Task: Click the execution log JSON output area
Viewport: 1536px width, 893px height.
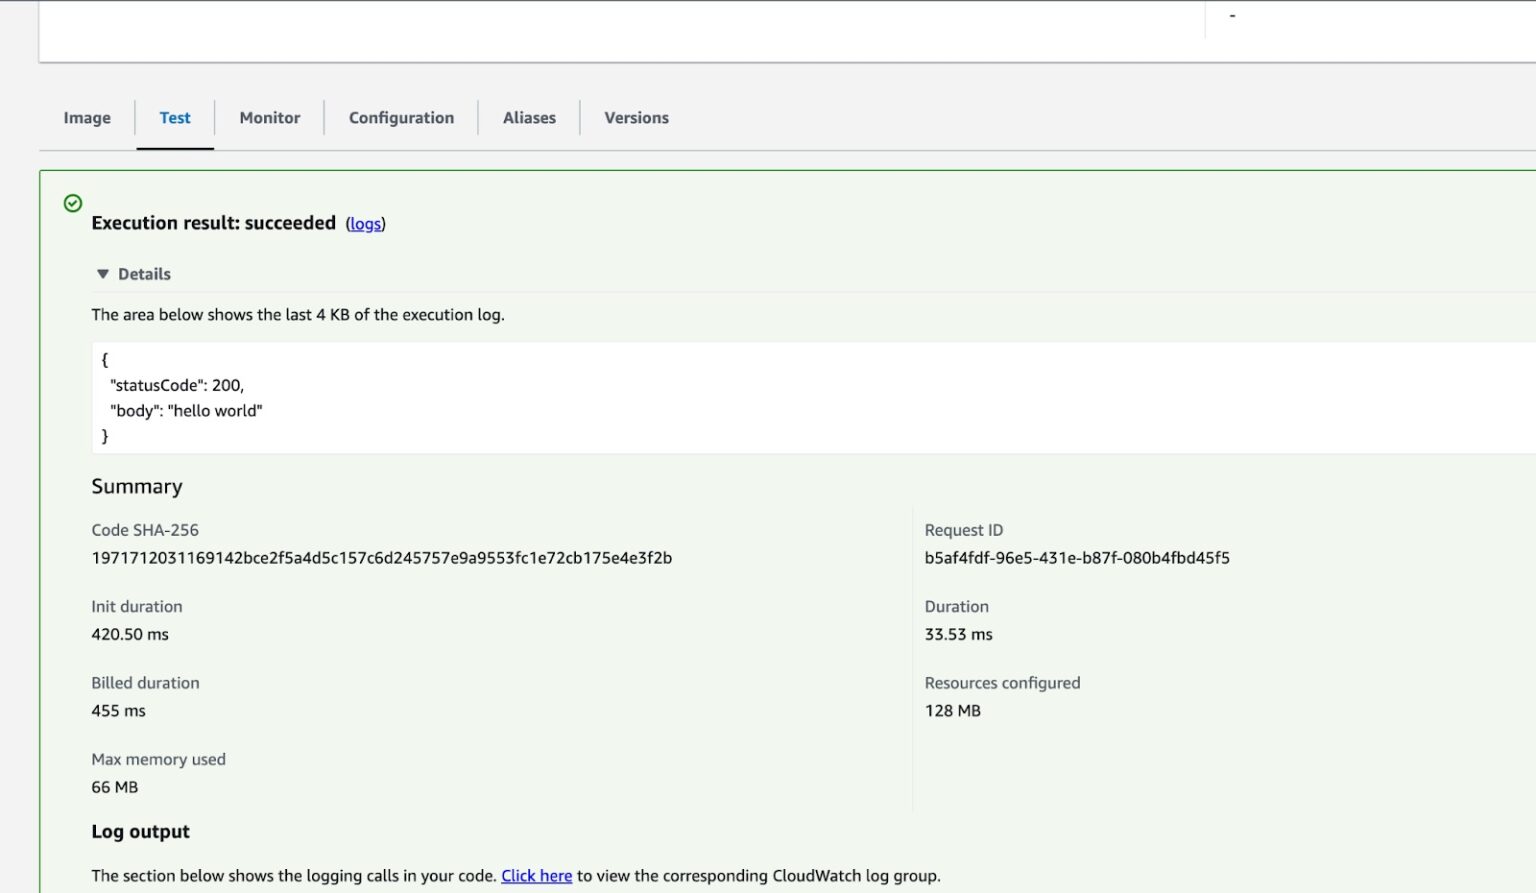Action: [x=400, y=398]
